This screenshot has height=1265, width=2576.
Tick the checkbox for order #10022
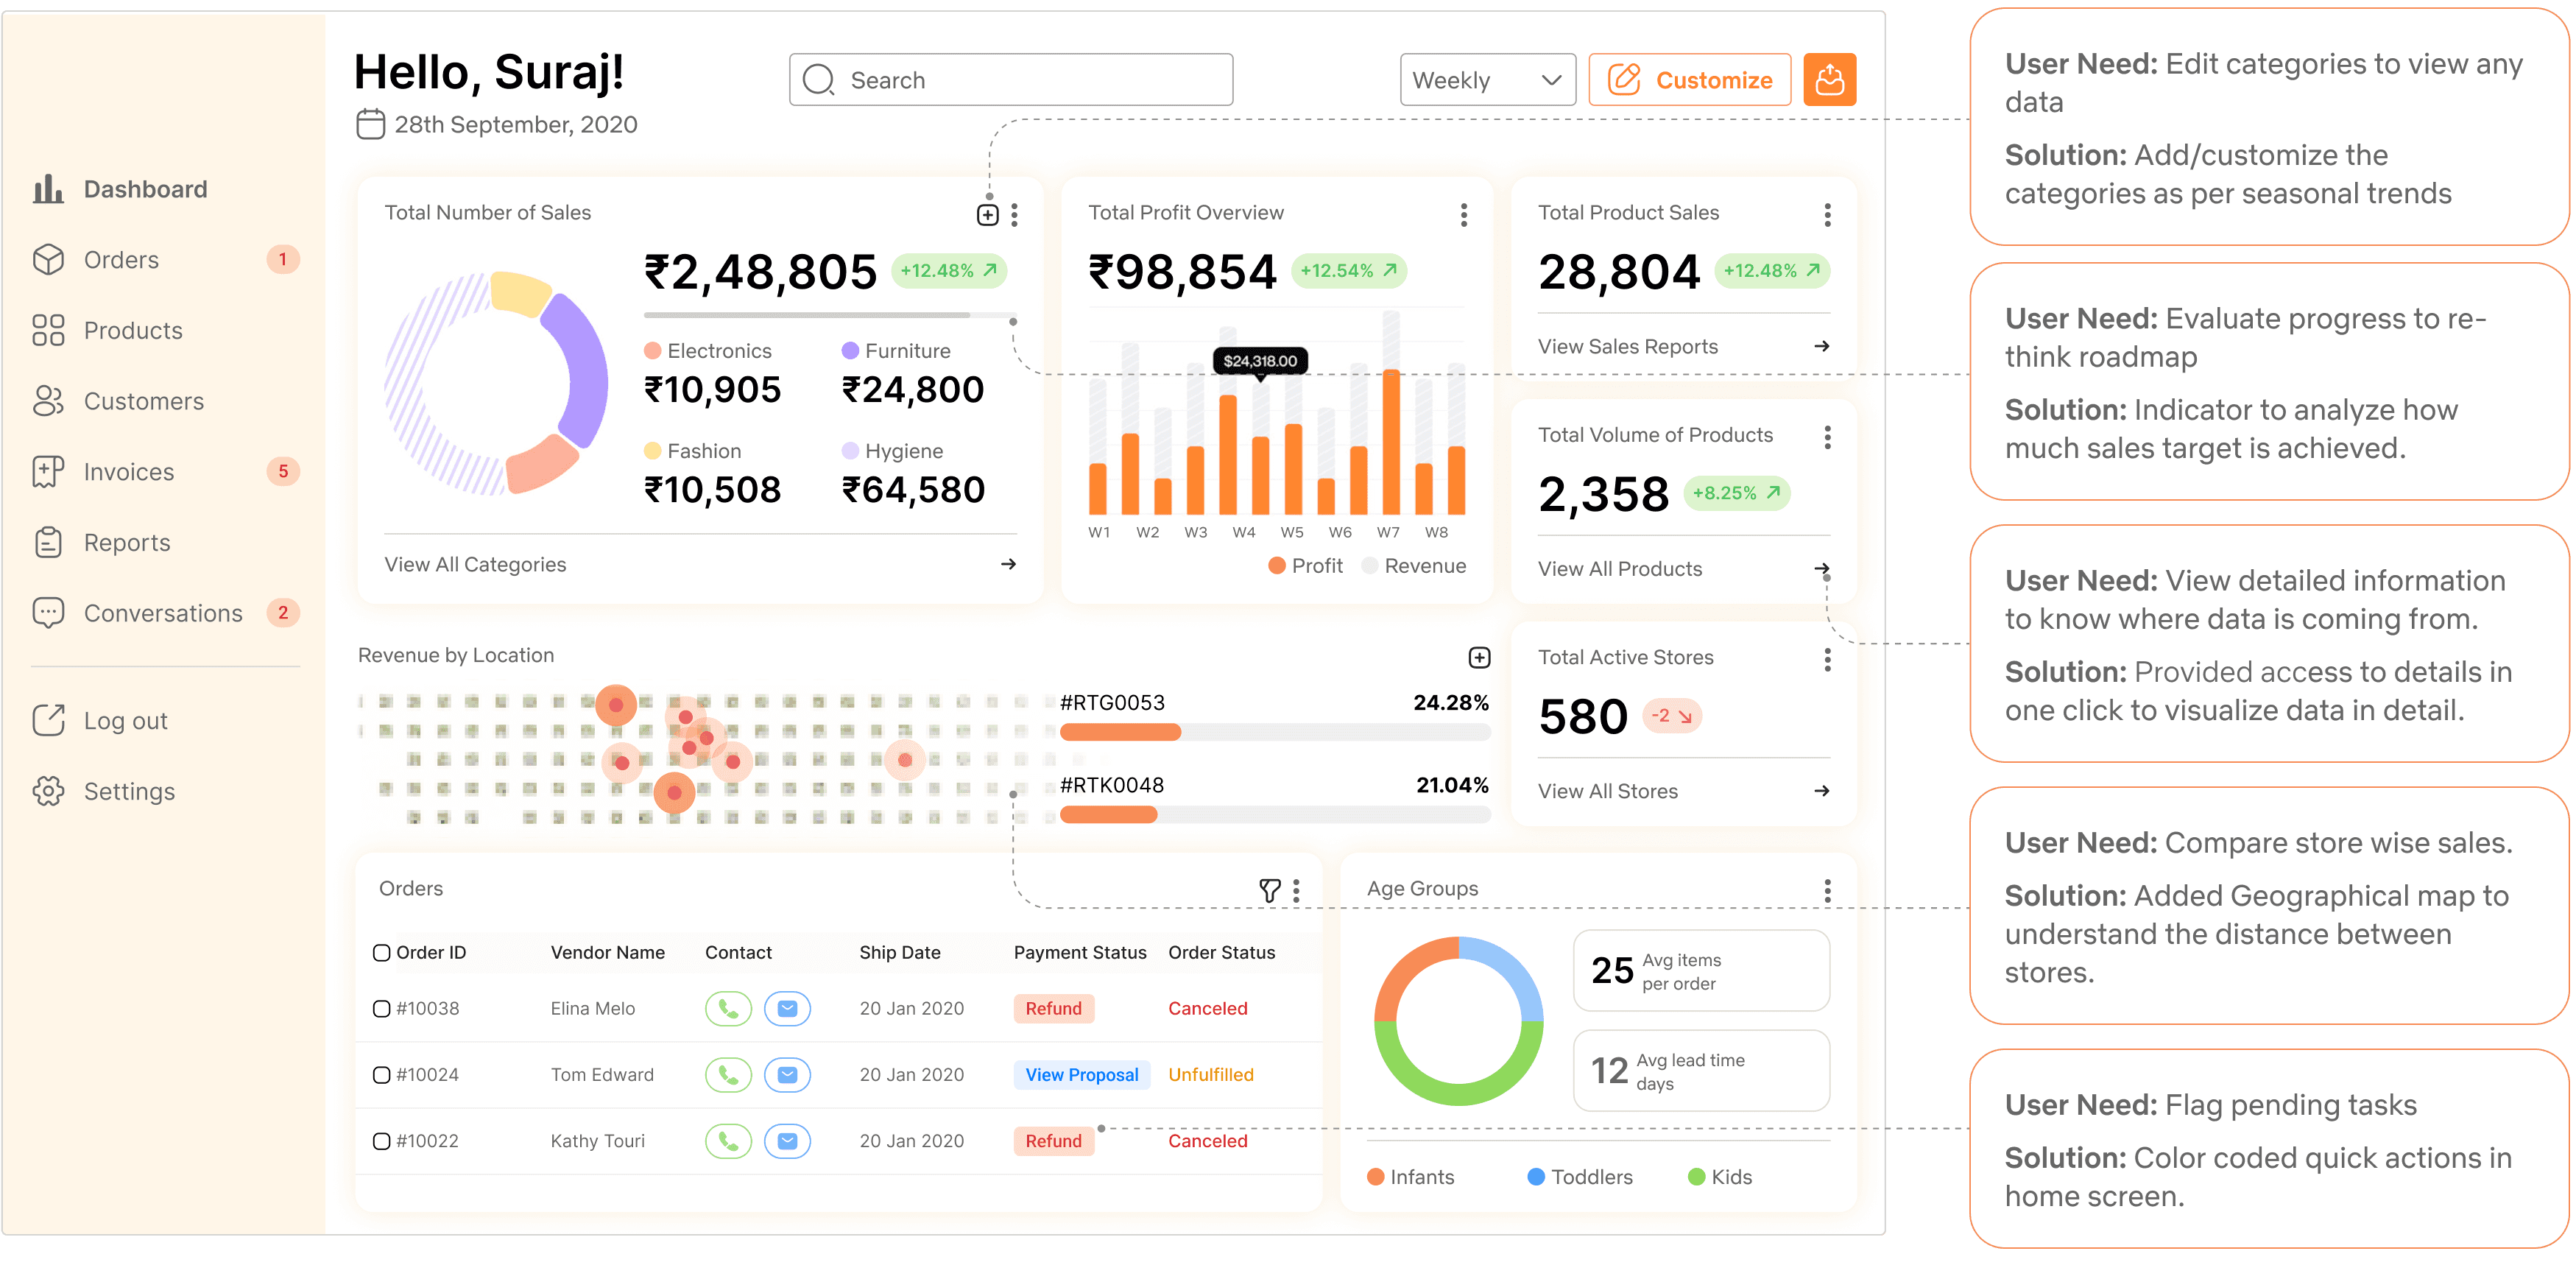pyautogui.click(x=381, y=1141)
